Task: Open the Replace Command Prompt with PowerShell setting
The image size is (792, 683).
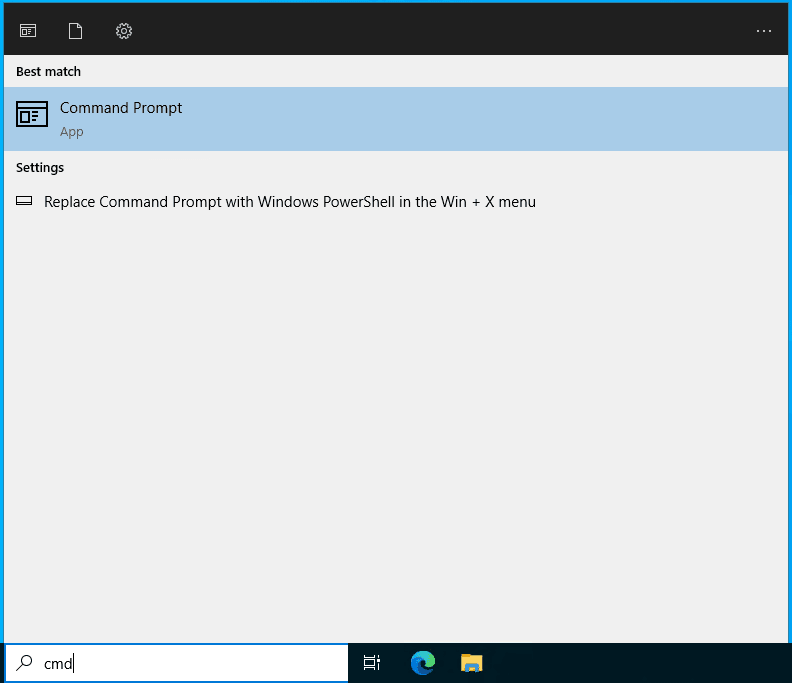Action: pyautogui.click(x=290, y=202)
